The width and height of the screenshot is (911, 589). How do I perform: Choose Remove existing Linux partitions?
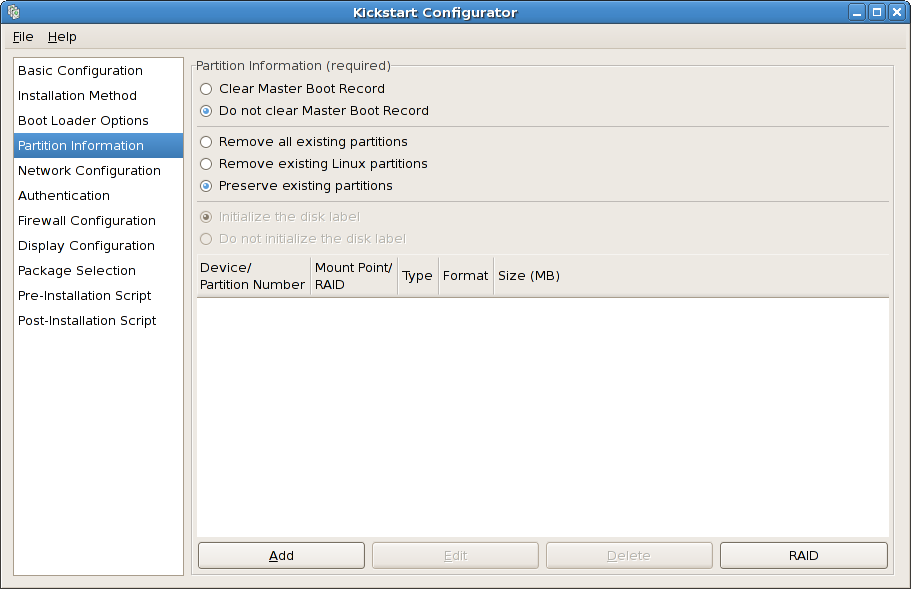click(x=206, y=164)
